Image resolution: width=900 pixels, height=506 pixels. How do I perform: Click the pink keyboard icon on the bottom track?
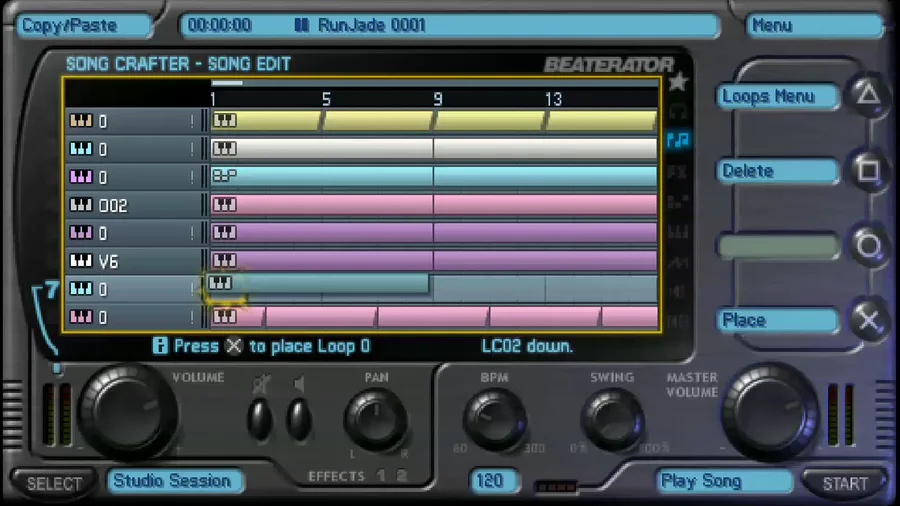click(81, 316)
